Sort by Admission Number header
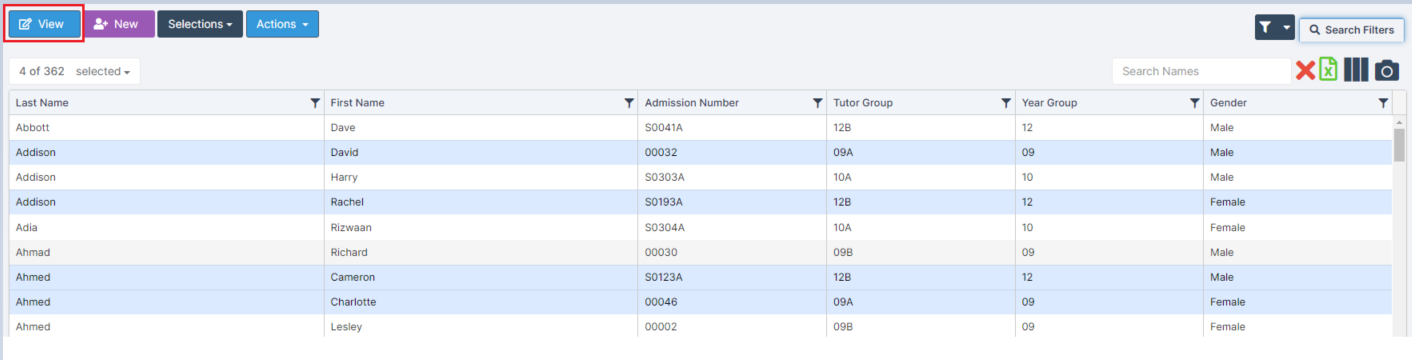This screenshot has height=360, width=1412. pos(692,103)
